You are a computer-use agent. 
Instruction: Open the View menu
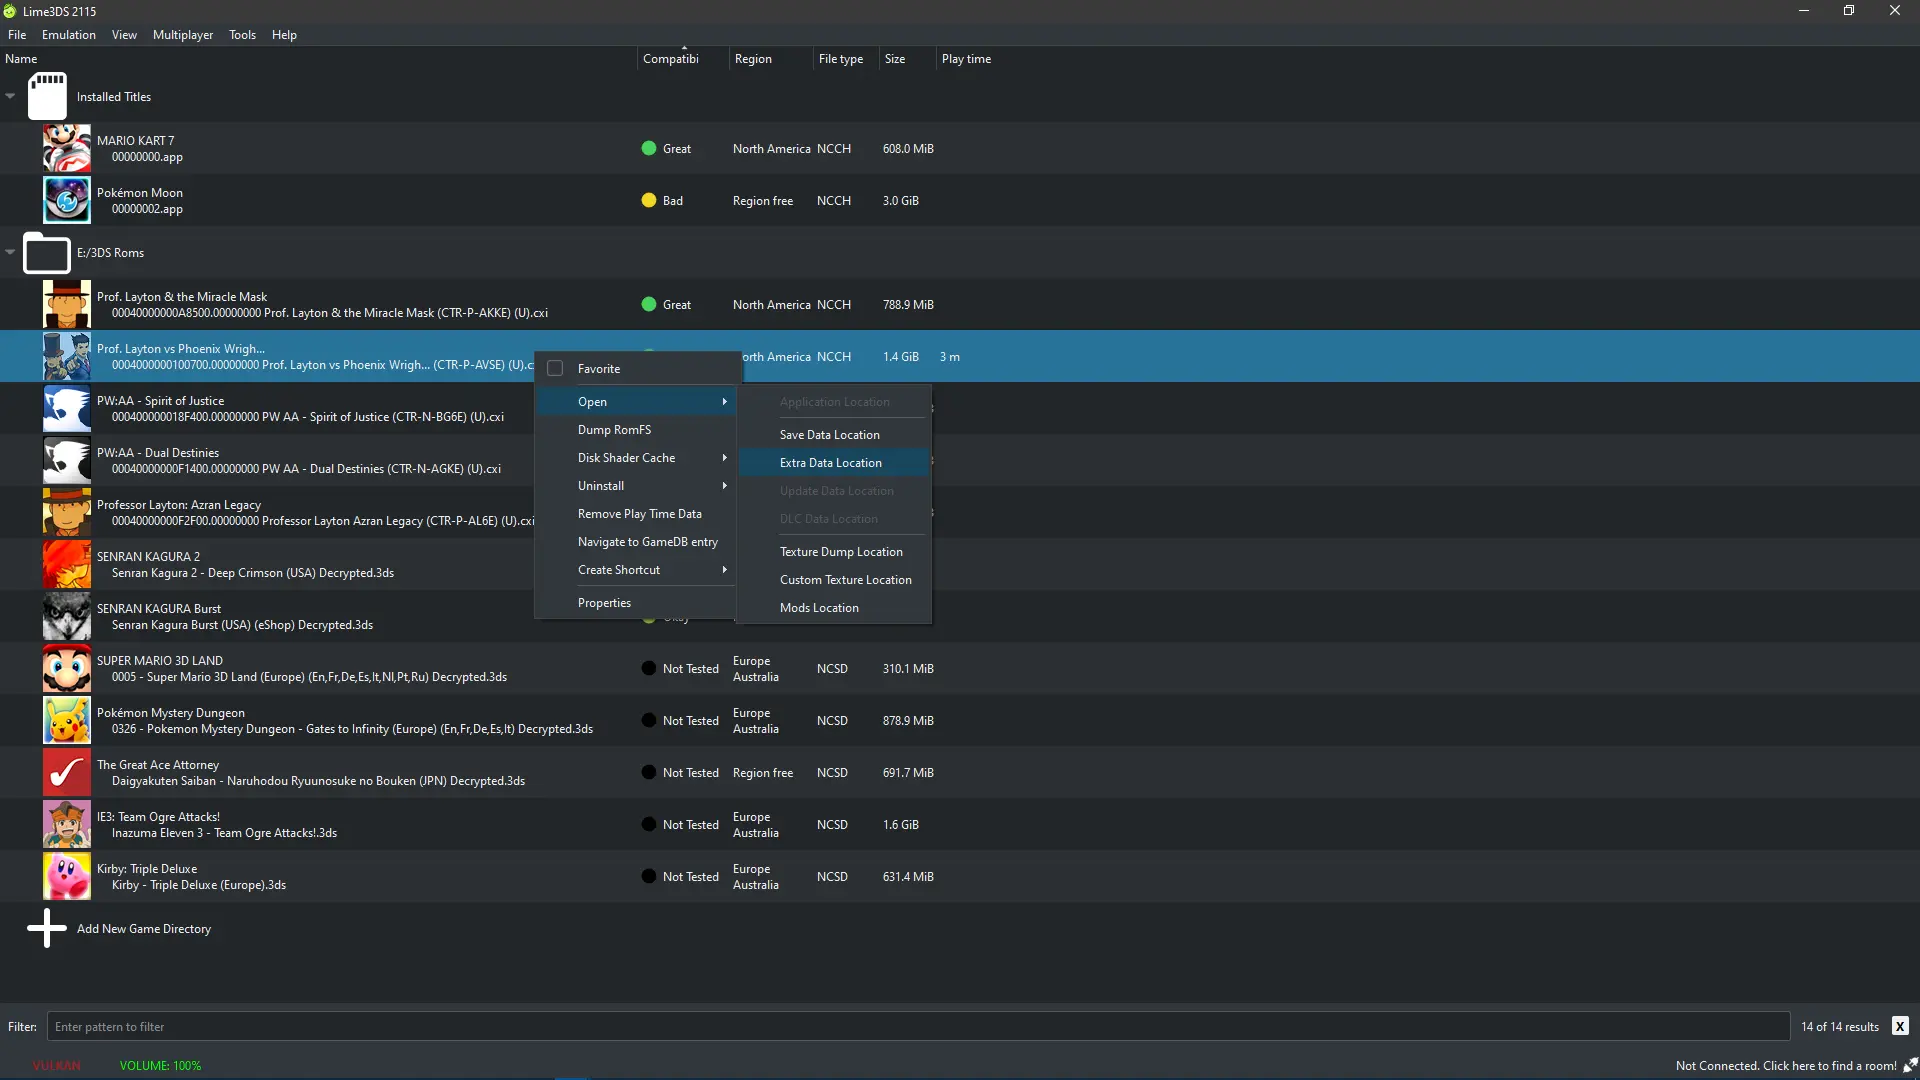pyautogui.click(x=124, y=34)
